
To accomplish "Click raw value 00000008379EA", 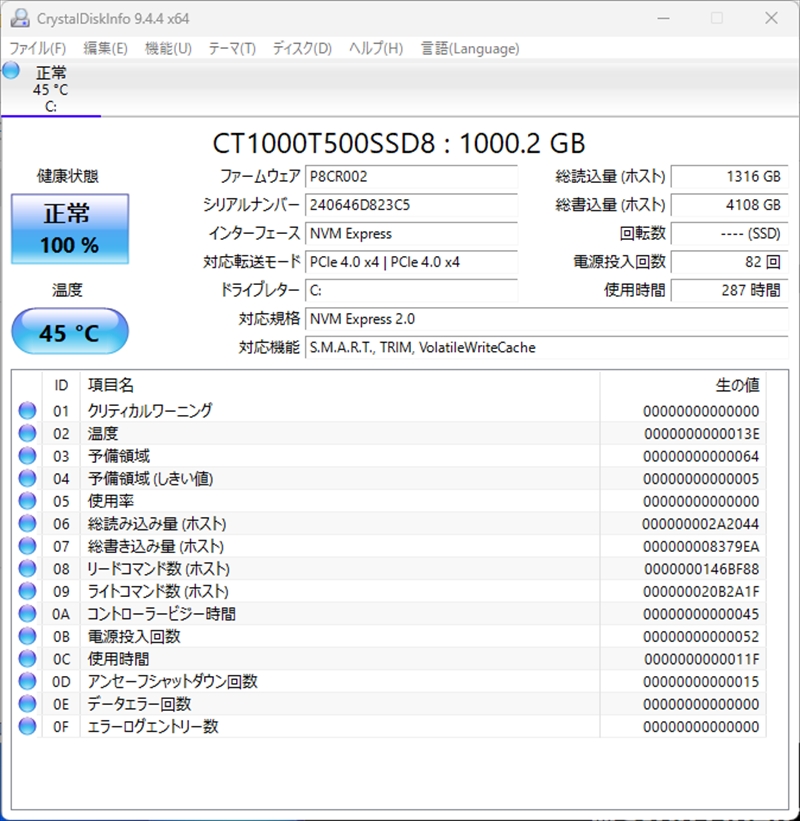I will 701,546.
